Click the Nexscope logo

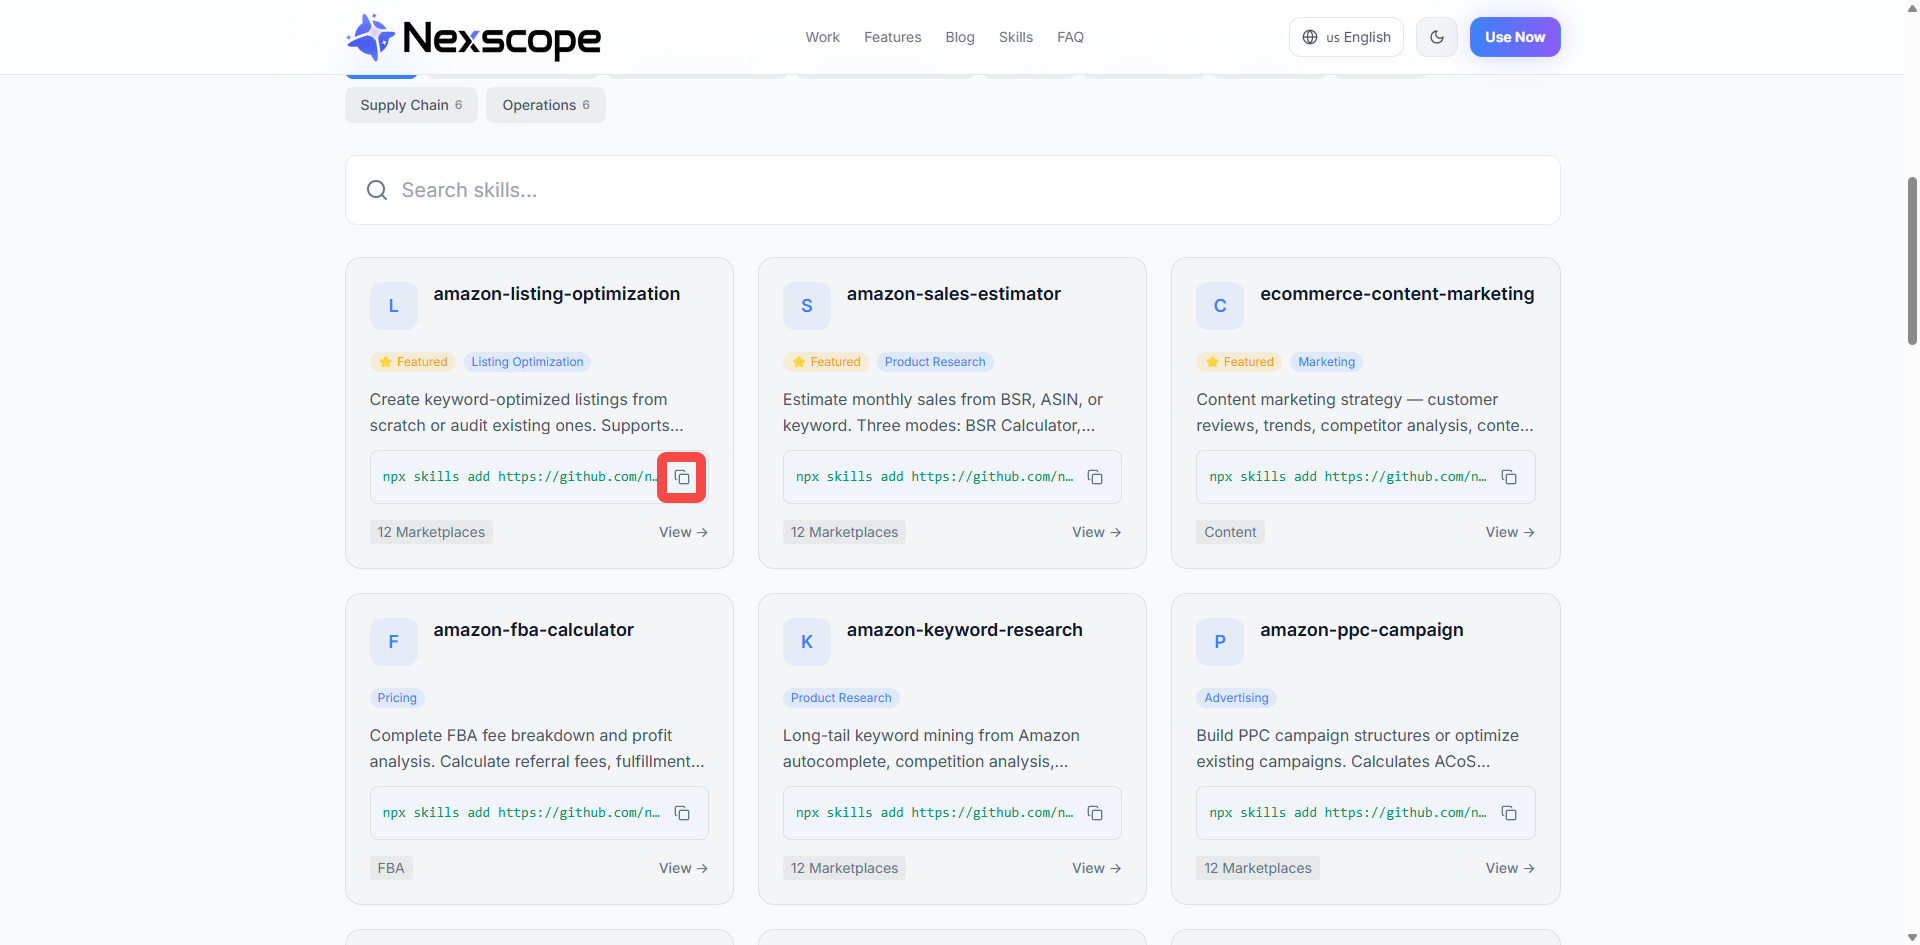pos(473,37)
